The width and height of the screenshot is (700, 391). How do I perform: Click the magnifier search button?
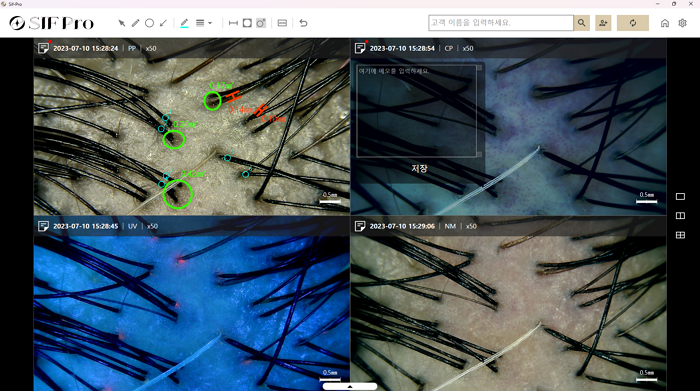[x=581, y=23]
